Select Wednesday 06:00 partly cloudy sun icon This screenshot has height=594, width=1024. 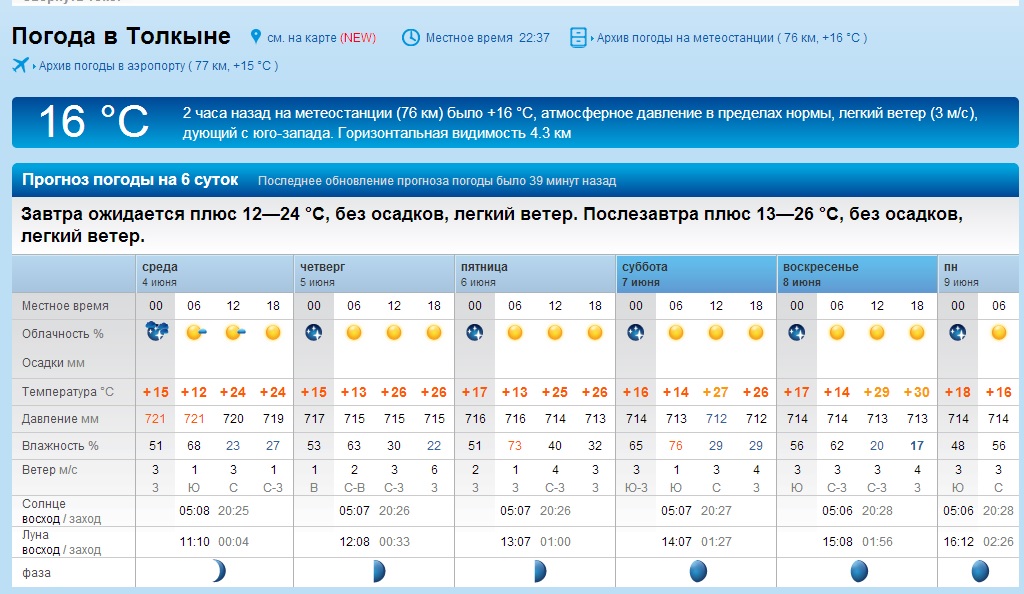195,332
